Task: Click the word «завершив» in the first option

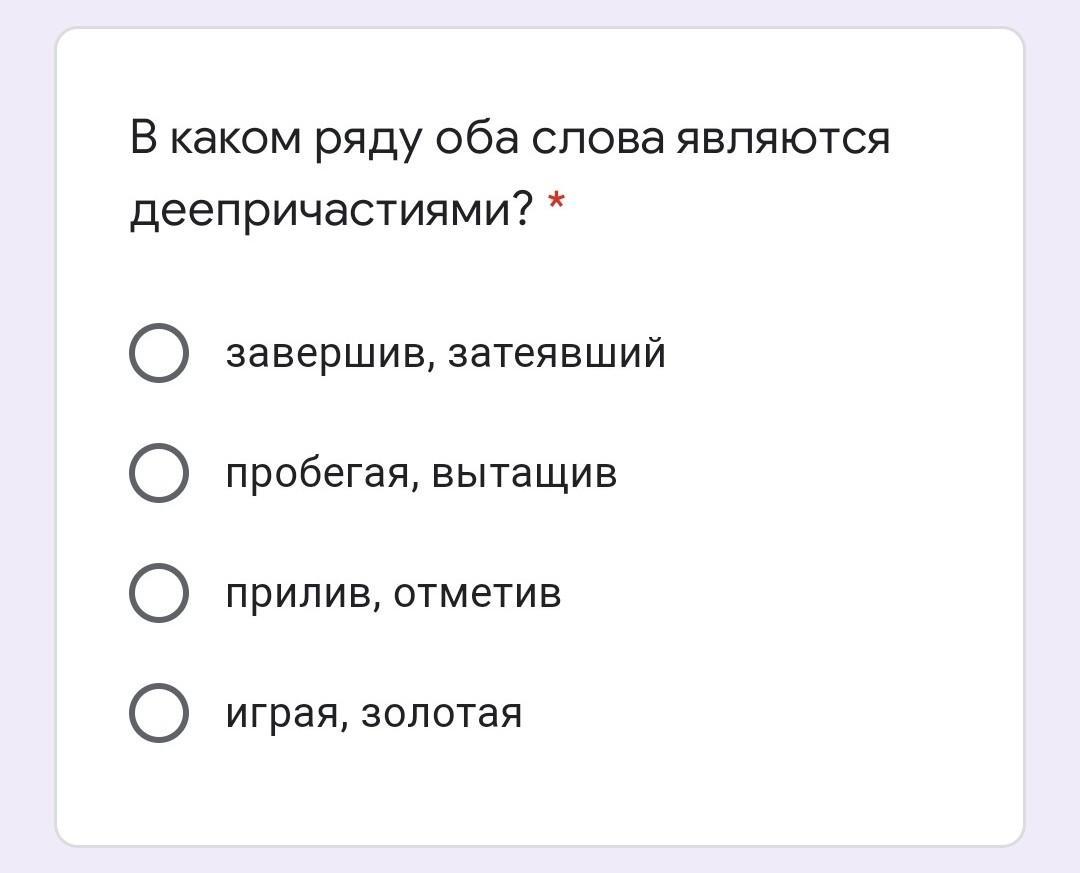Action: pyautogui.click(x=325, y=353)
